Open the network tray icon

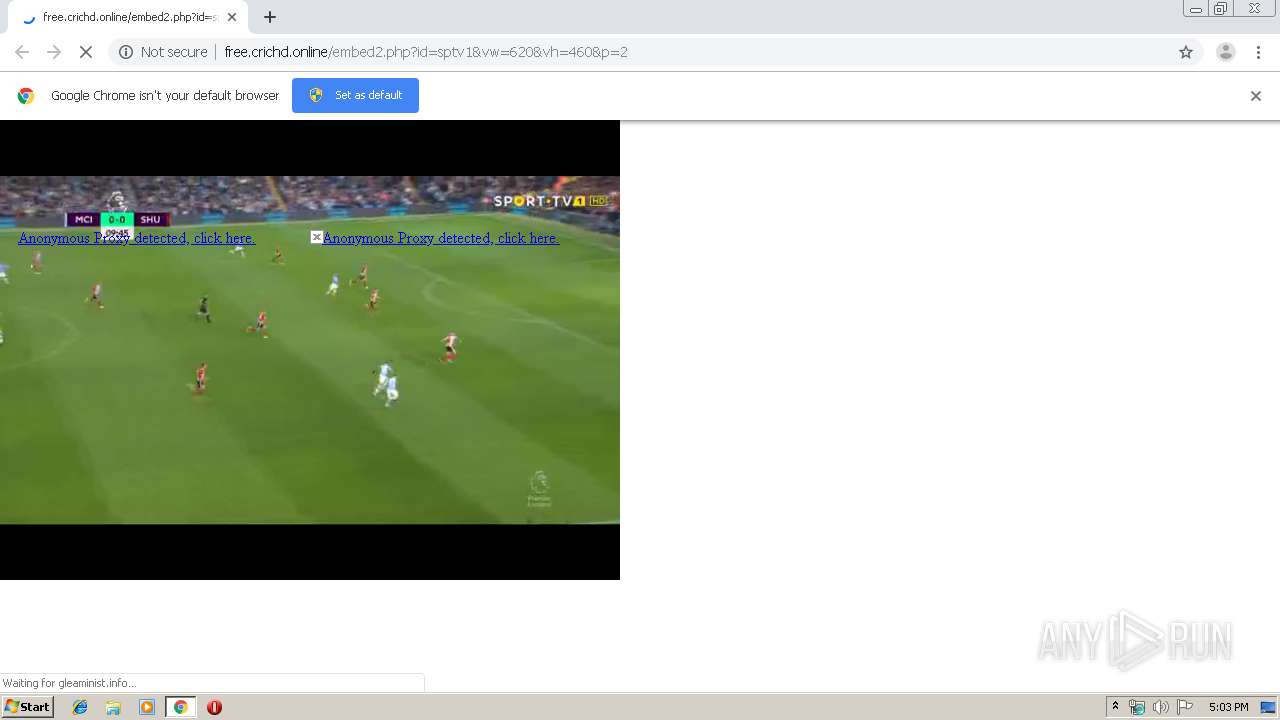[x=1137, y=707]
